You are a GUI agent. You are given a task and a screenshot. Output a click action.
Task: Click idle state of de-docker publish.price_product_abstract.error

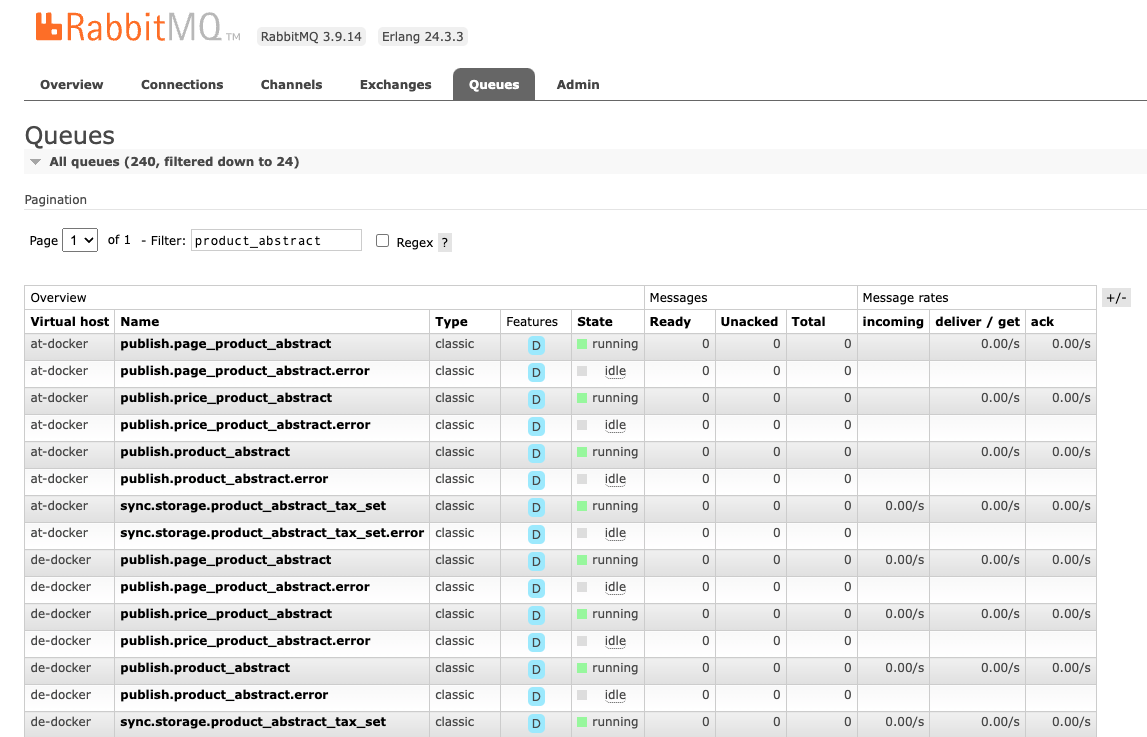tap(615, 641)
